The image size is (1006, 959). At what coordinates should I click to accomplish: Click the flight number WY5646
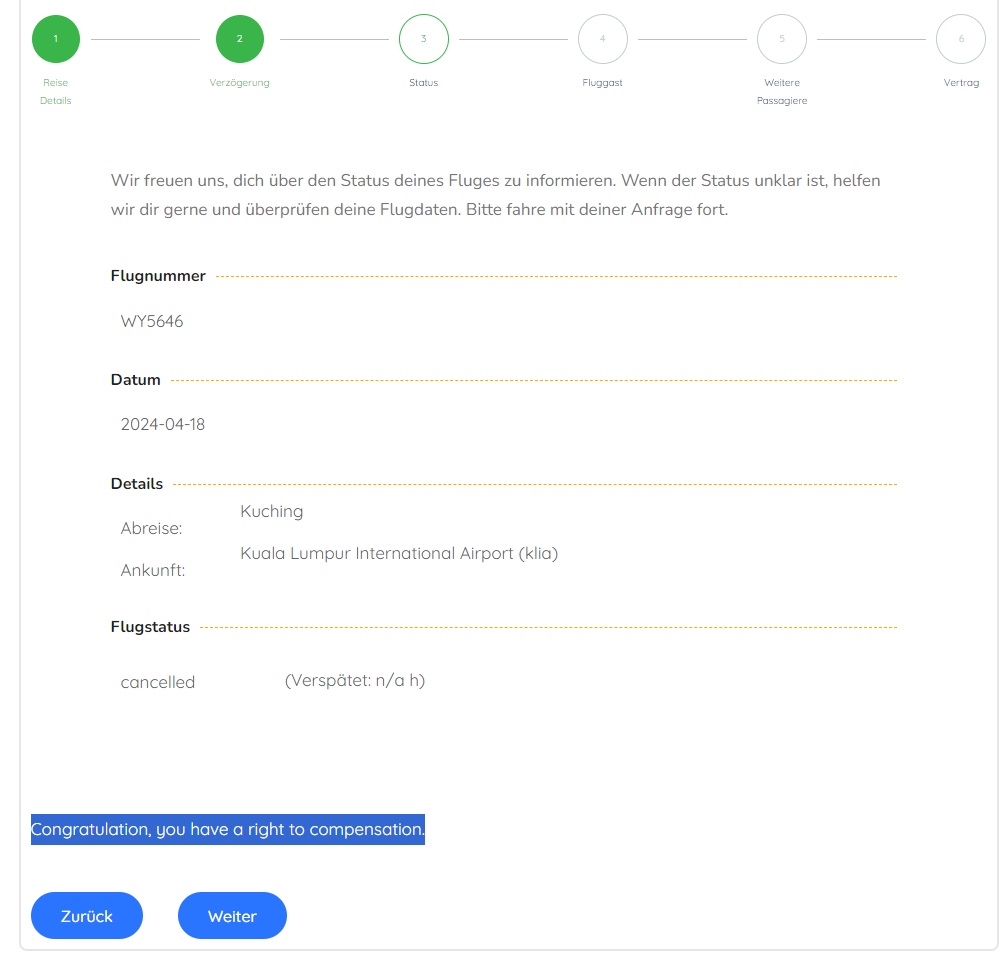coord(152,321)
